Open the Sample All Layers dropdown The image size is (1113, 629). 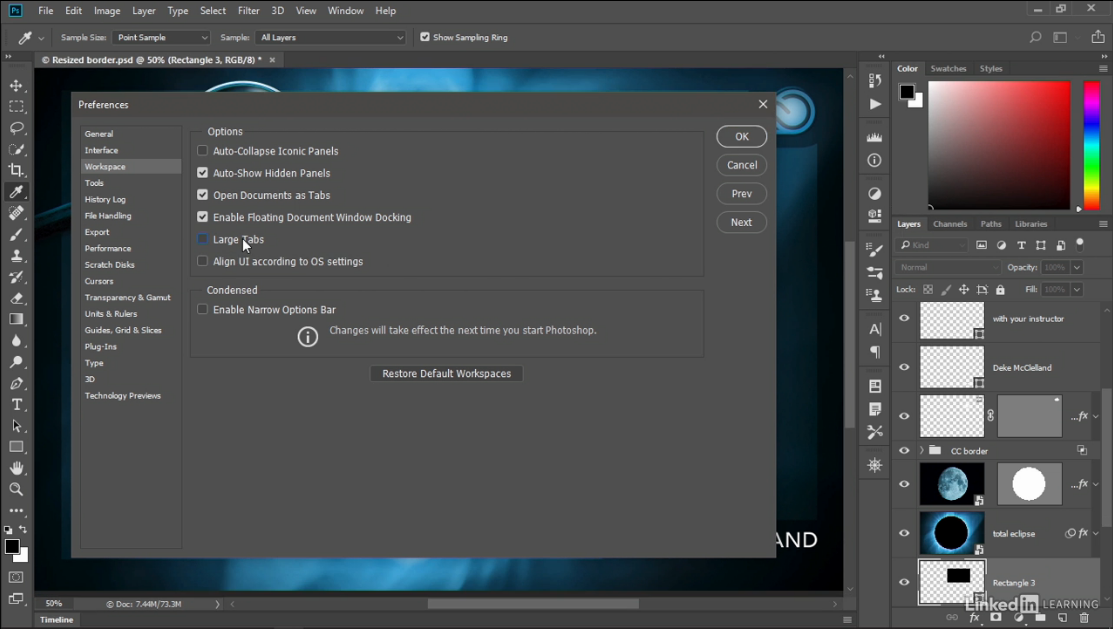pyautogui.click(x=331, y=38)
